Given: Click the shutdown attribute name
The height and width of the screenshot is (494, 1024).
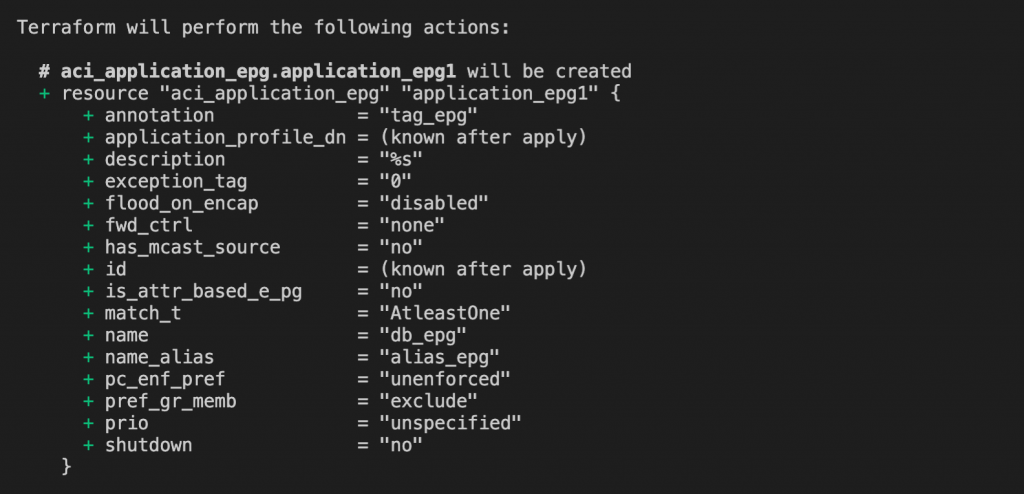Looking at the screenshot, I should (148, 445).
